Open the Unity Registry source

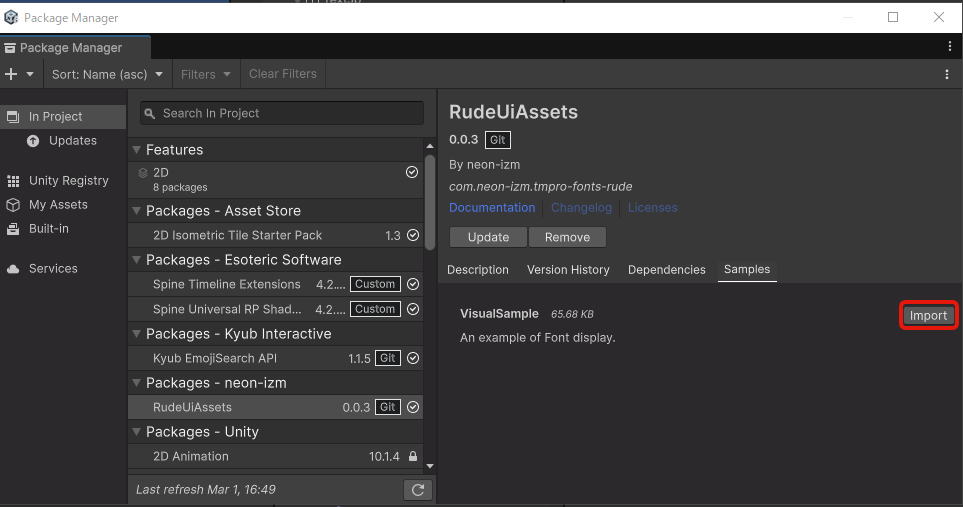point(63,180)
